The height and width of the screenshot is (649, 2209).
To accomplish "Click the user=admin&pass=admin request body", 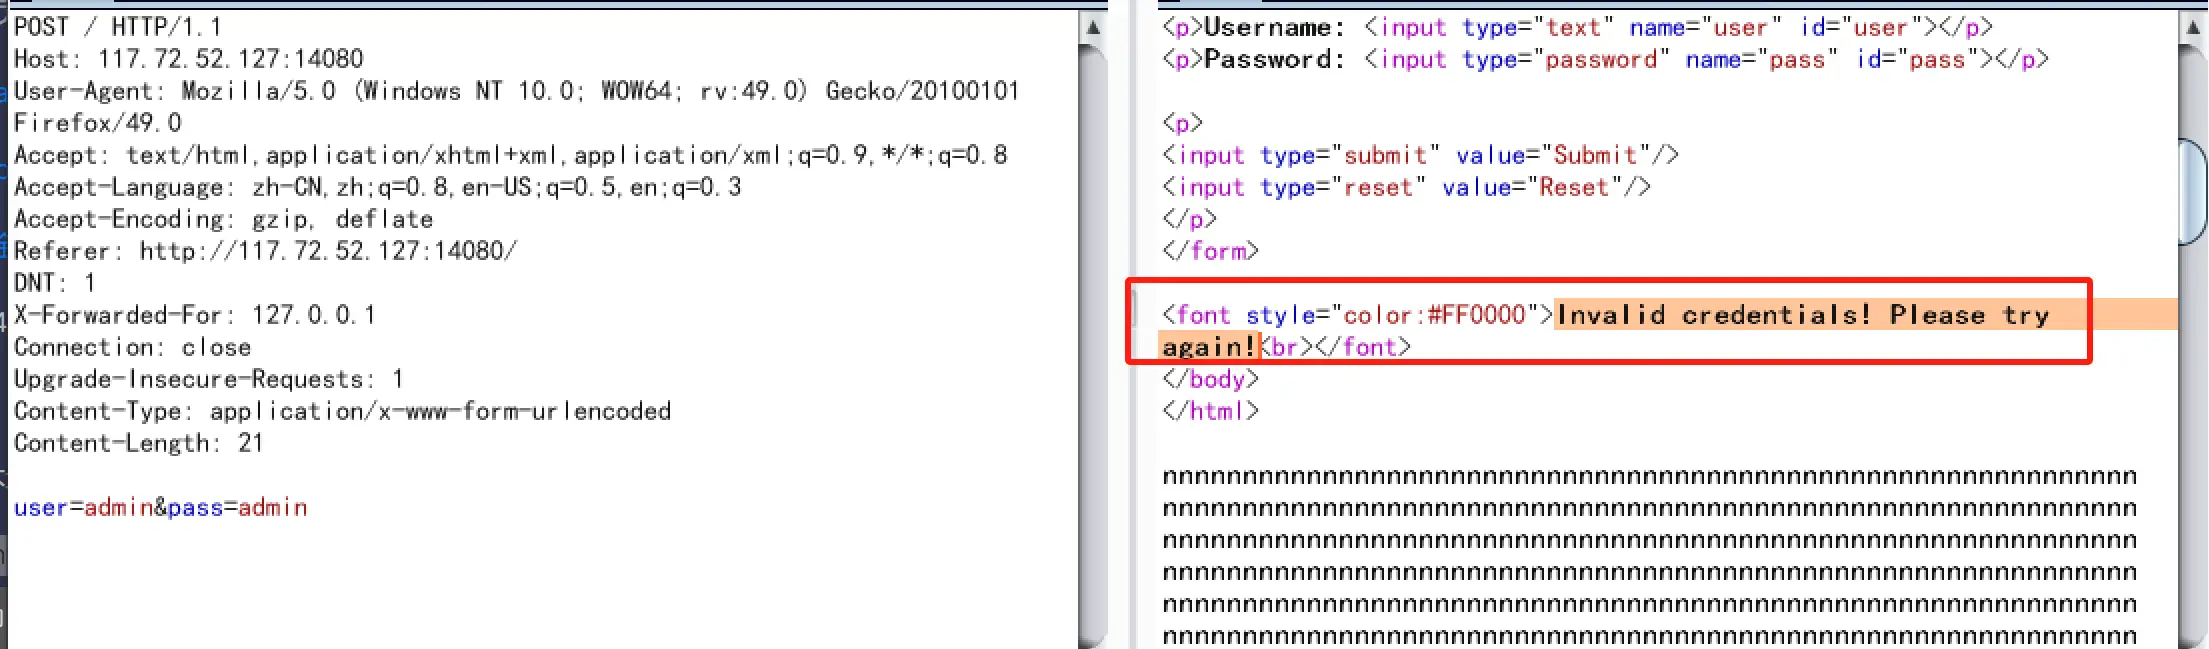I will pyautogui.click(x=160, y=508).
